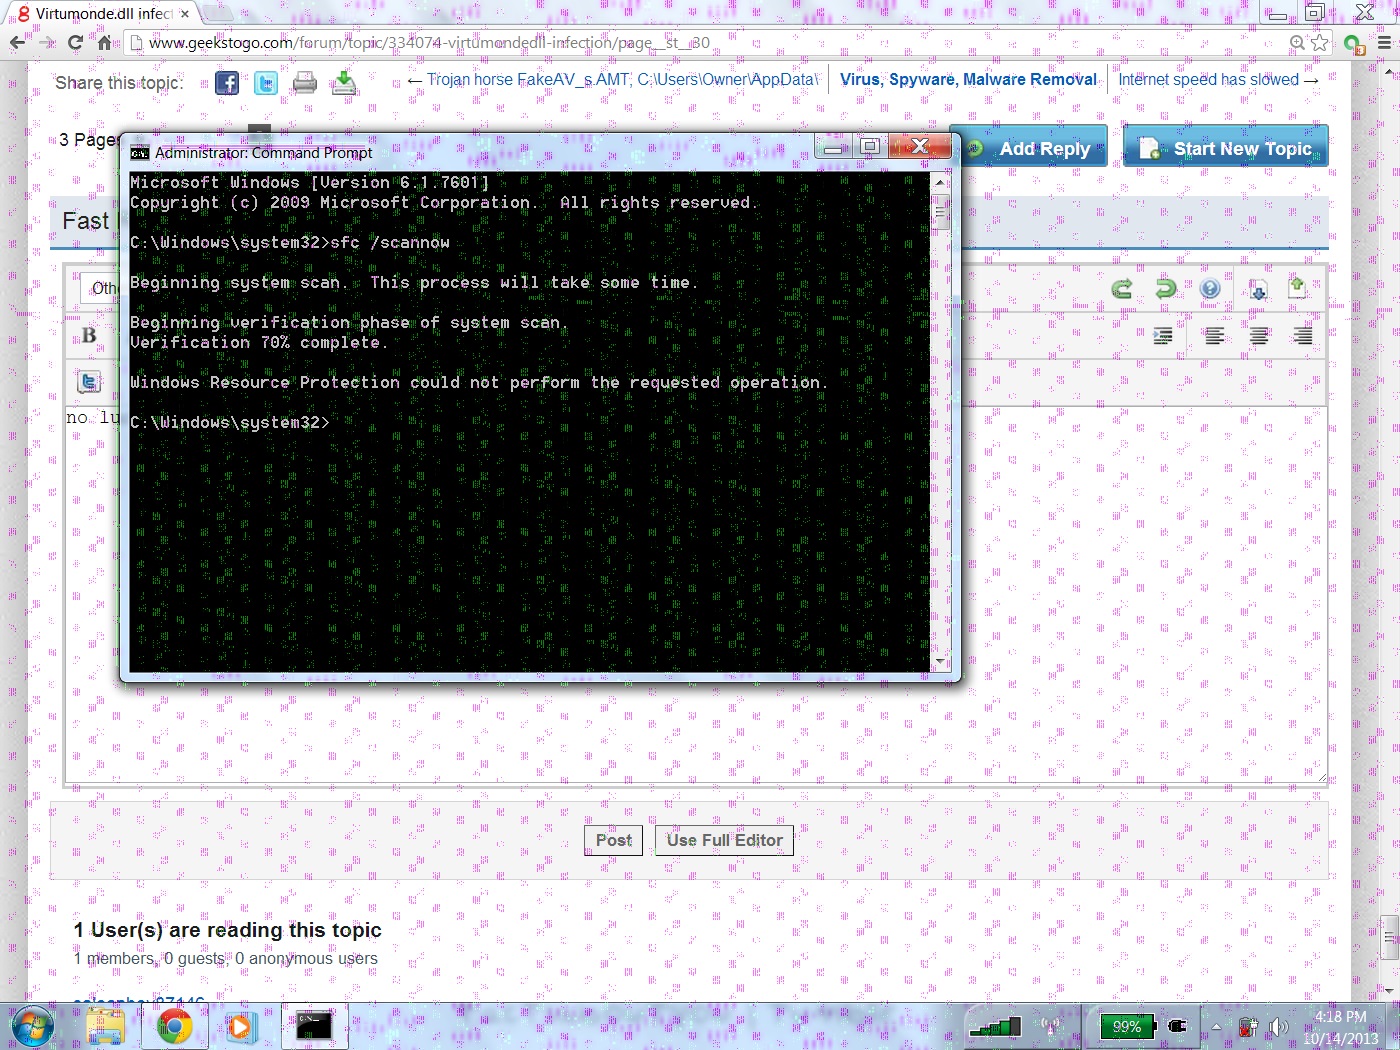Click the 'sfc /scannow' command line text
The height and width of the screenshot is (1050, 1400).
[390, 242]
